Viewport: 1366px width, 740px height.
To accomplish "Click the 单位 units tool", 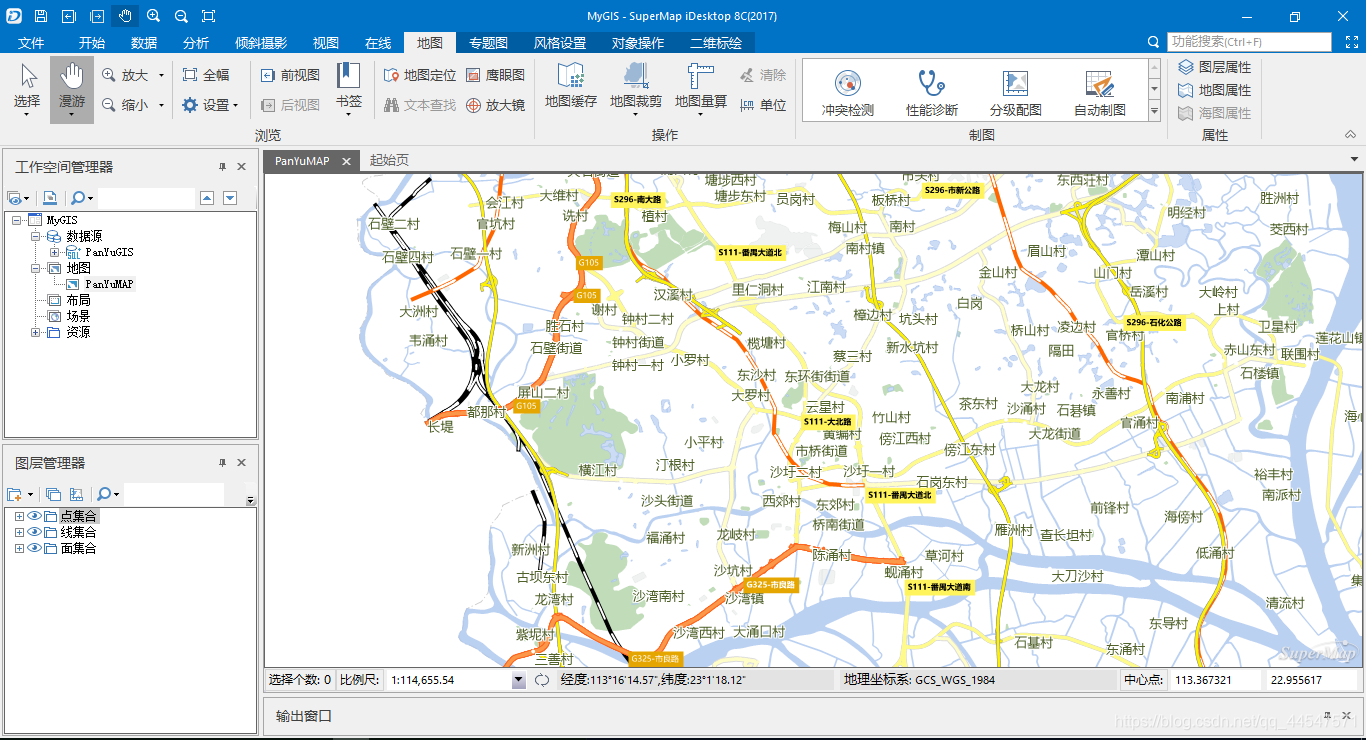I will tap(763, 105).
